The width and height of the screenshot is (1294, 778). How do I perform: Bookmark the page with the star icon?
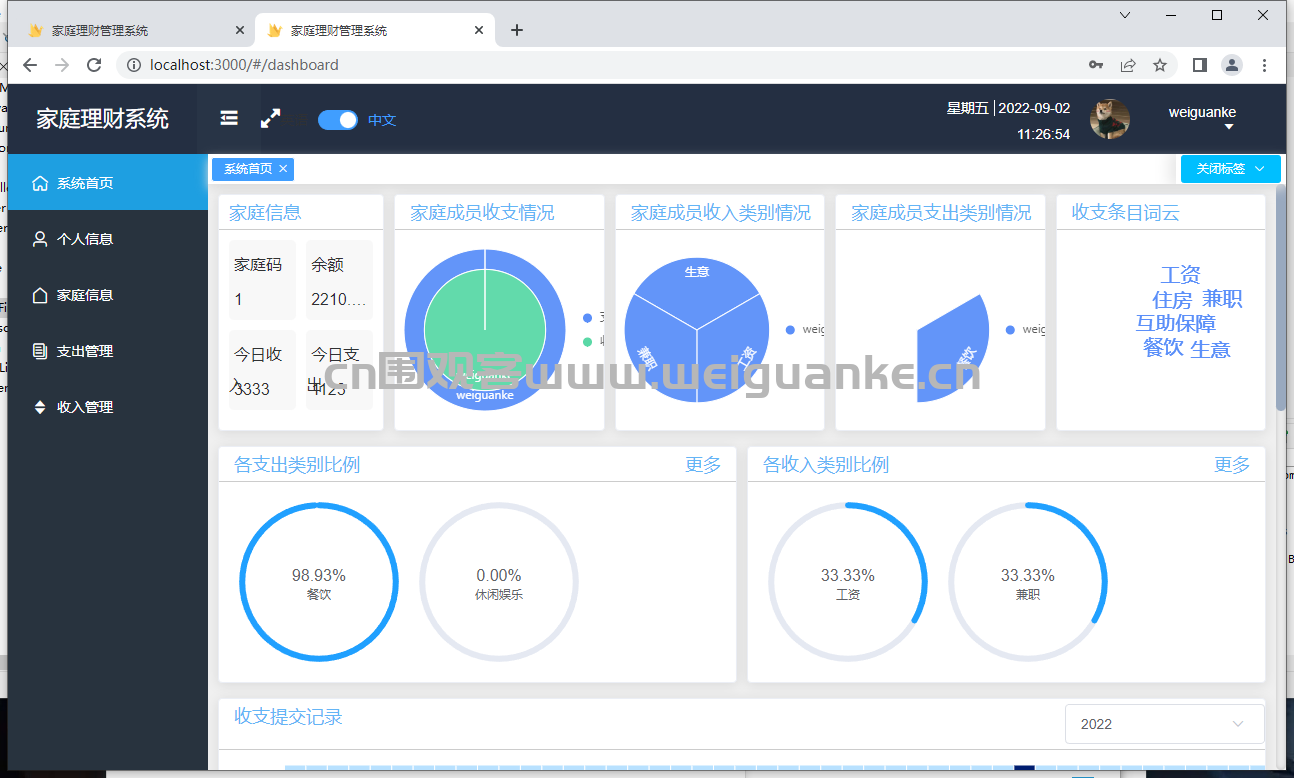point(1160,65)
